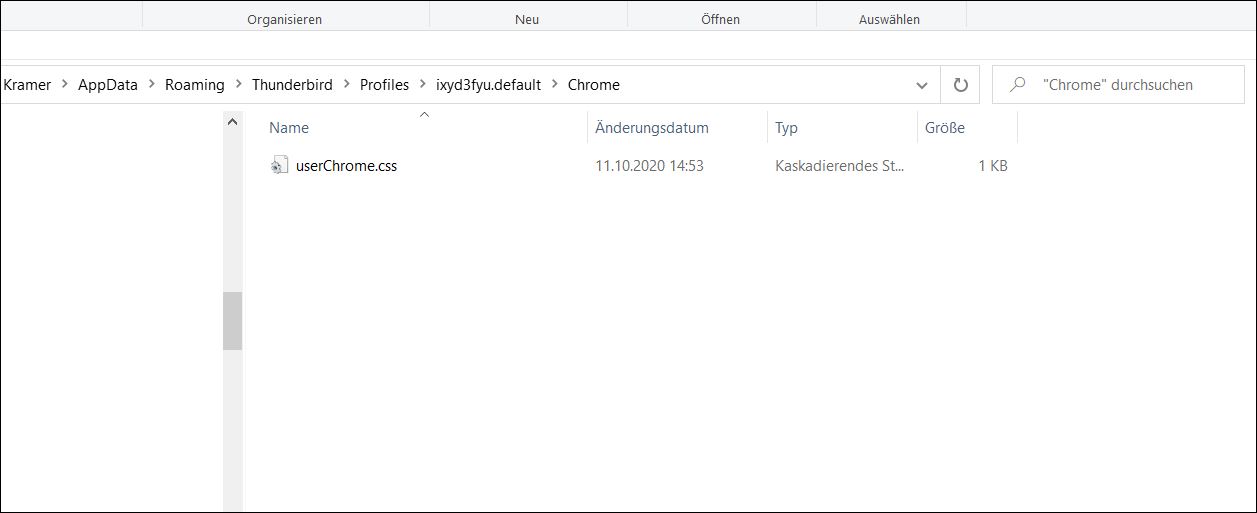This screenshot has width=1257, height=513.
Task: Go to the Thunderbird breadcrumb folder
Action: 292,85
